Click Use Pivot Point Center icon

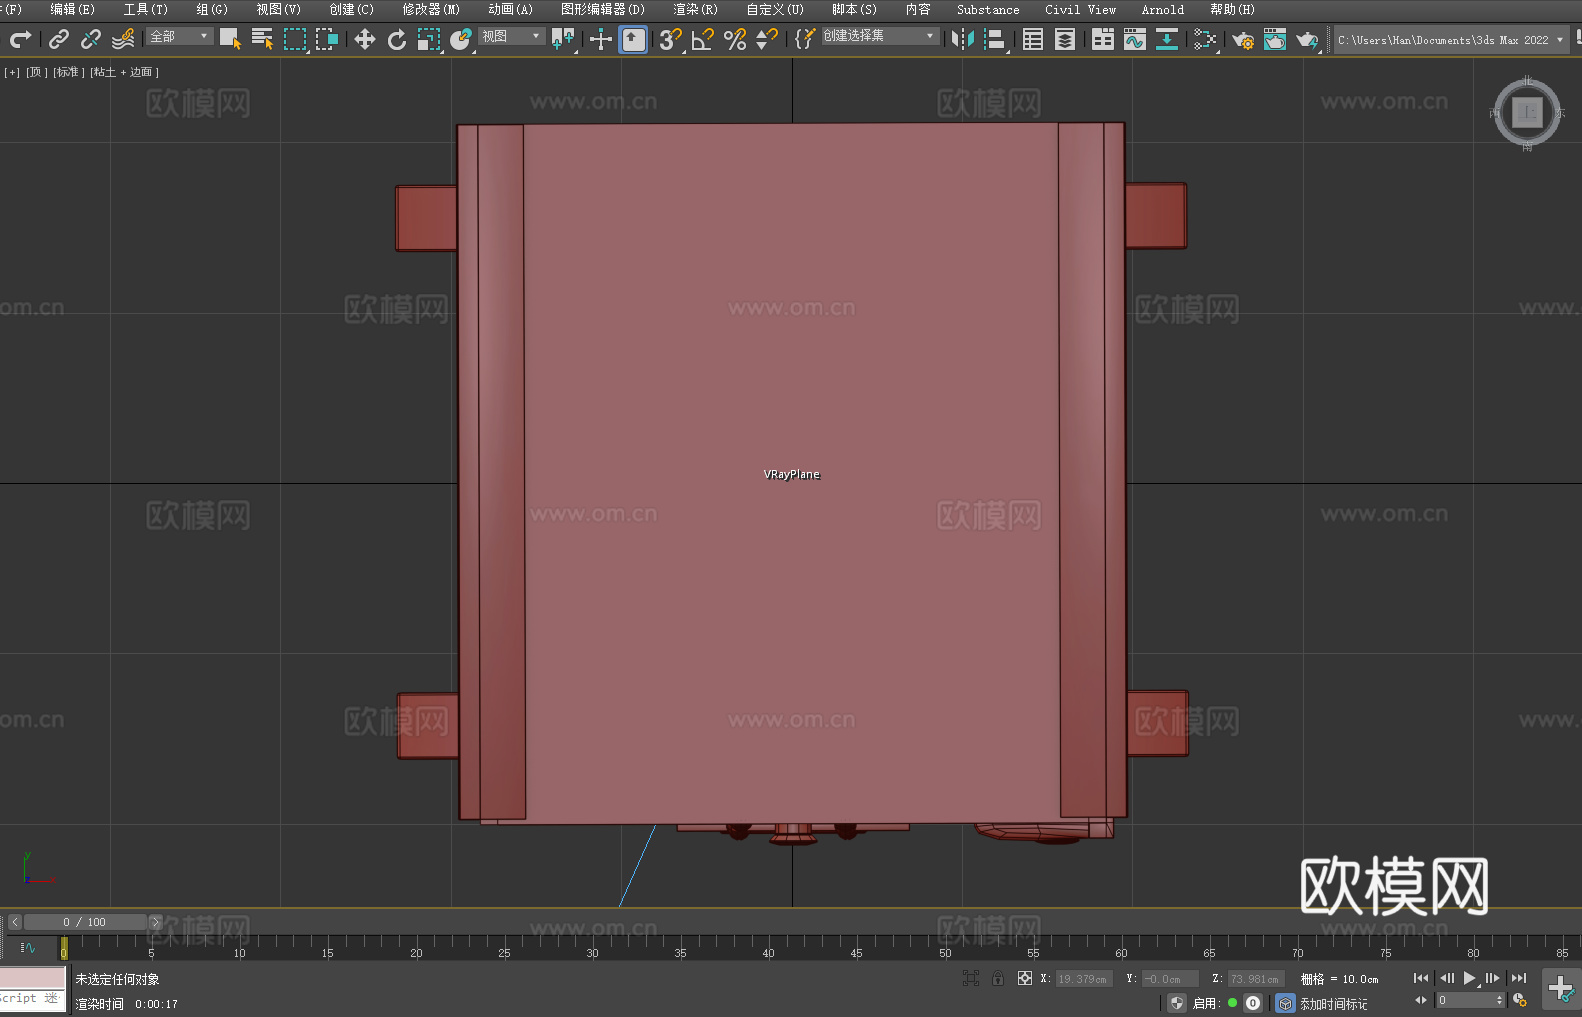click(563, 39)
